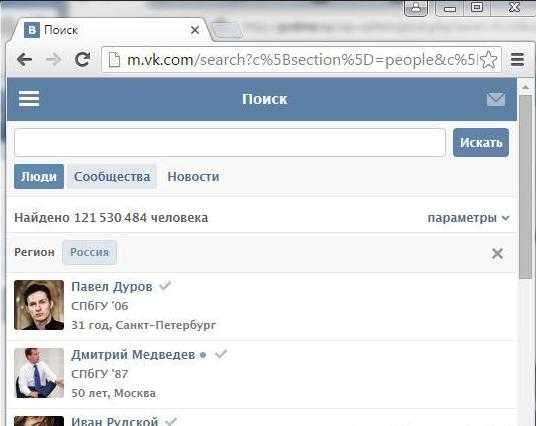The height and width of the screenshot is (426, 536).
Task: Click the page vertical scrollbar thumb
Action: 525,187
